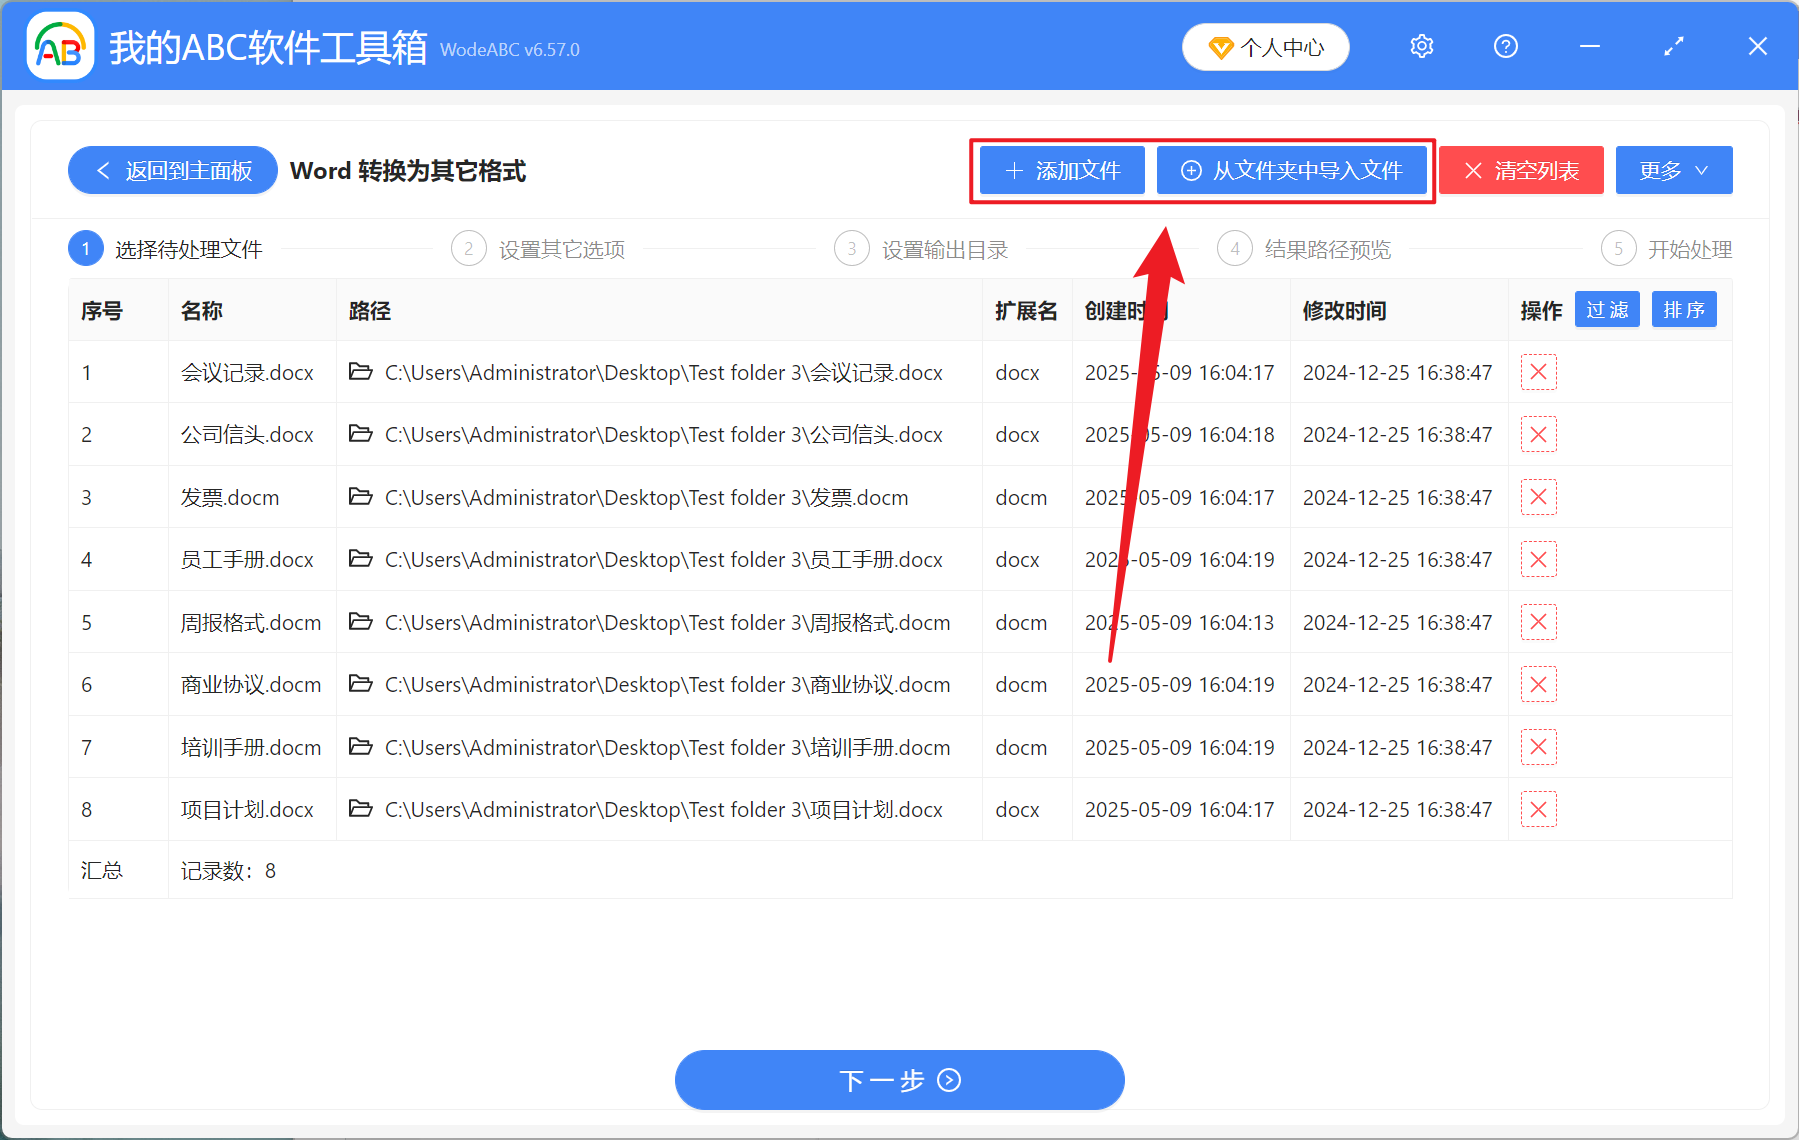Remove 会议记录.docx with its red X

[x=1539, y=372]
